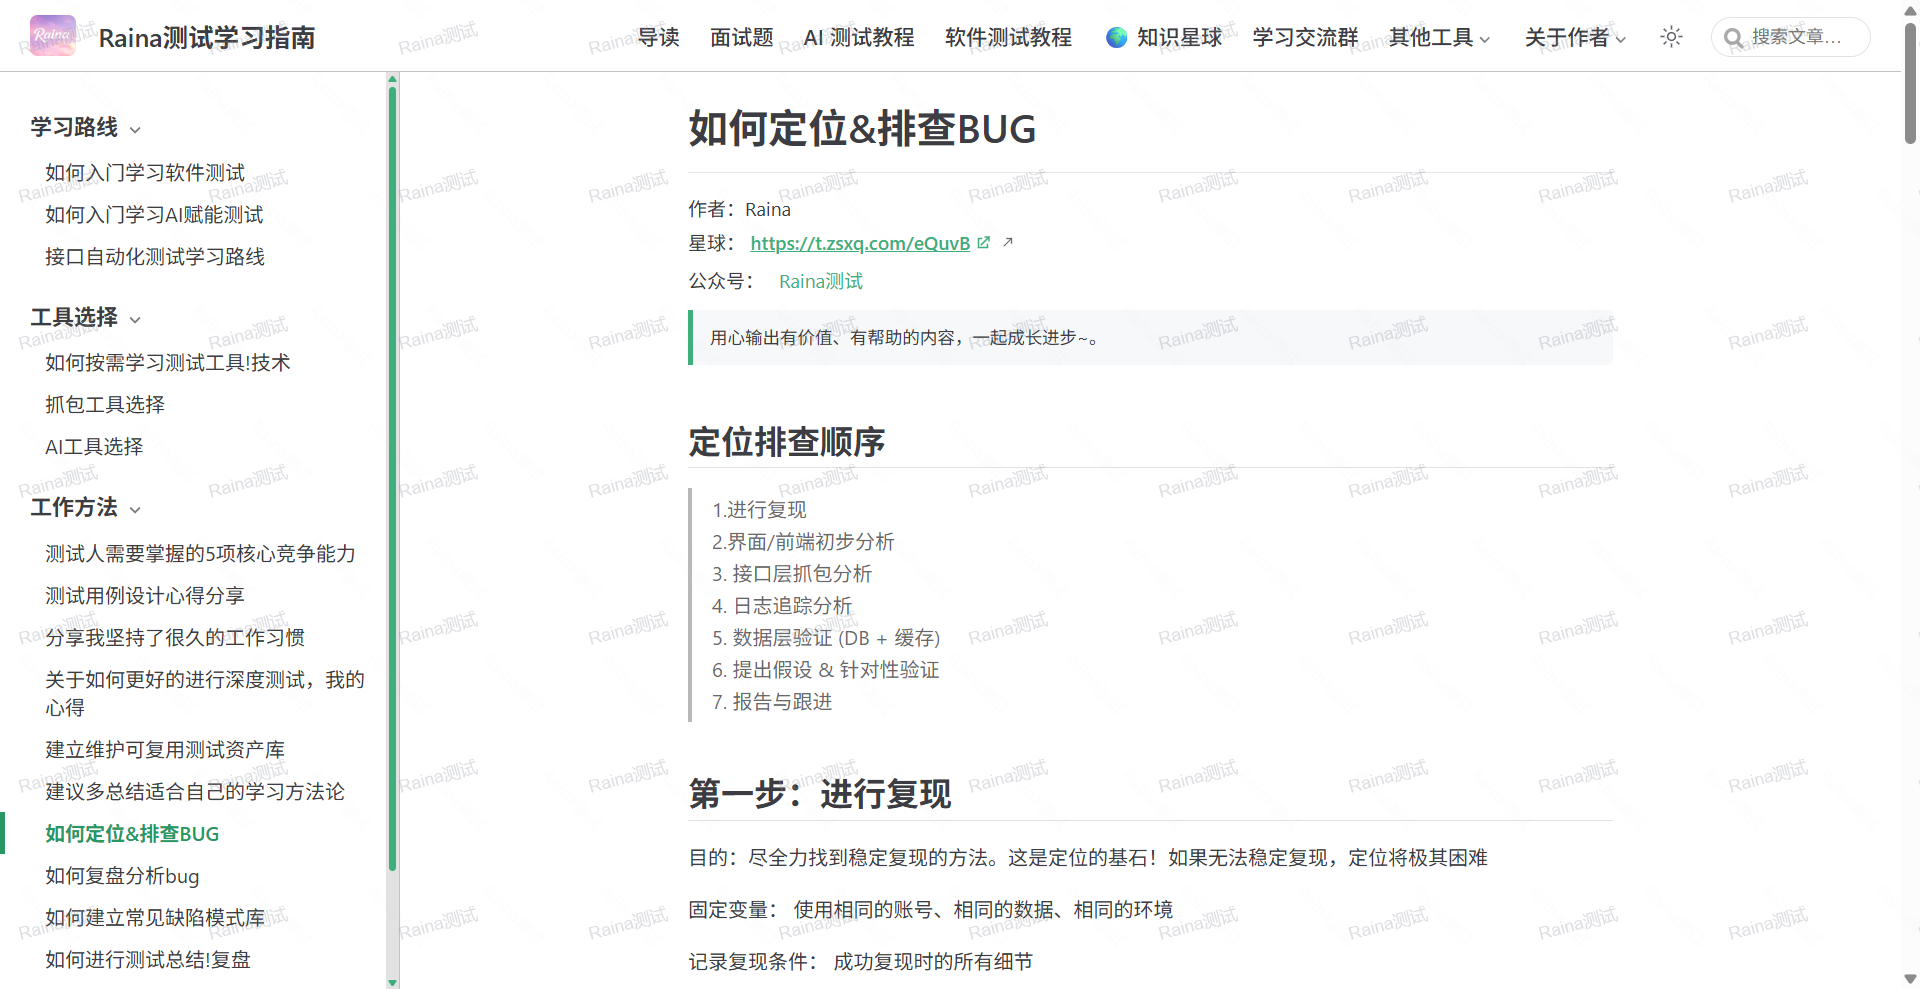Focus the 搜索文章 search field
The image size is (1920, 989).
pyautogui.click(x=1790, y=37)
